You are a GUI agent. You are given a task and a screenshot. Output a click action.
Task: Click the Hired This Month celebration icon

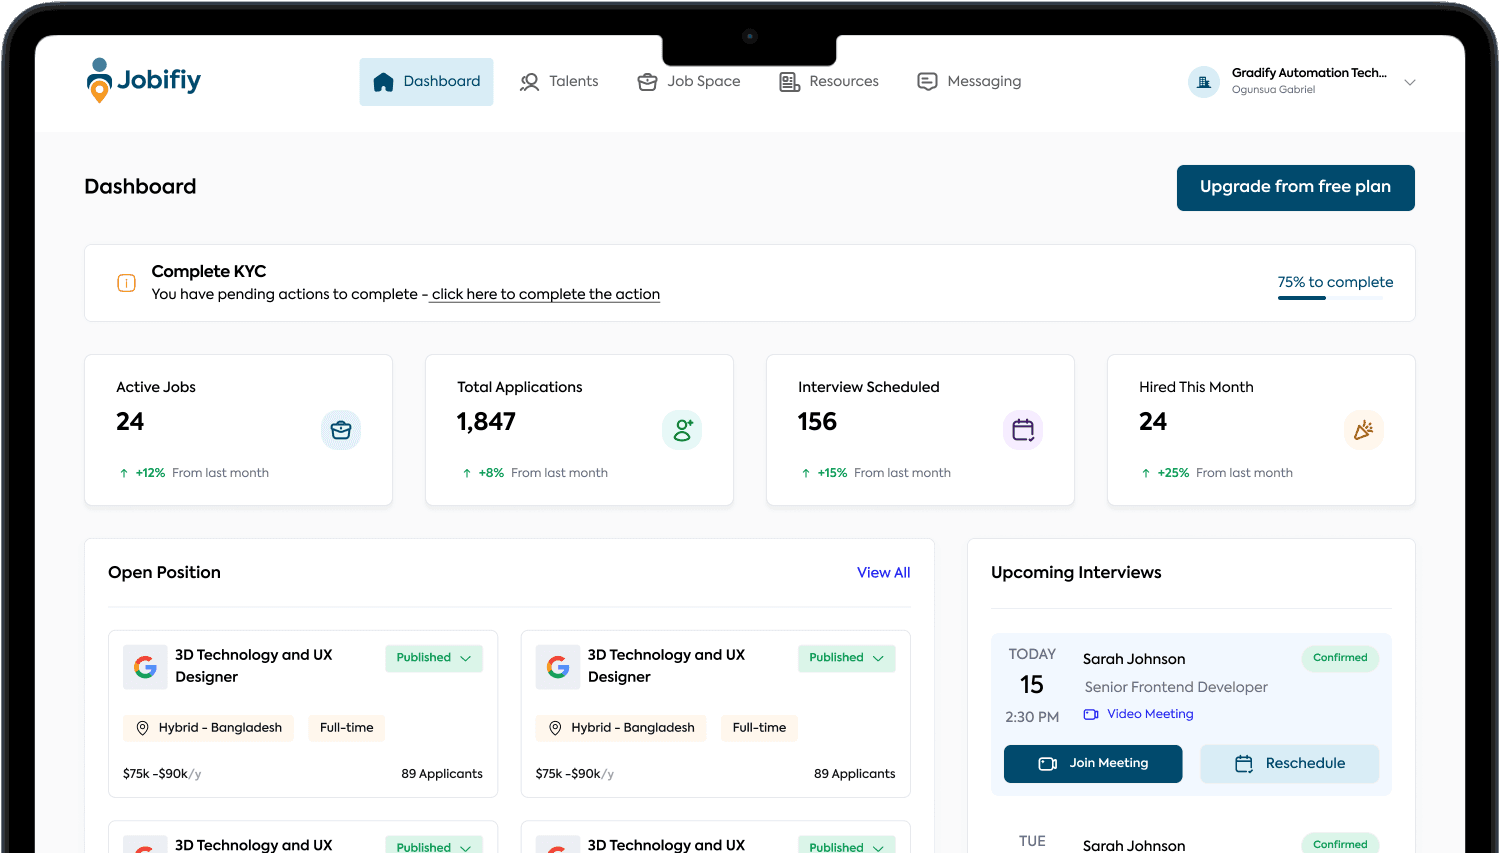pos(1364,429)
